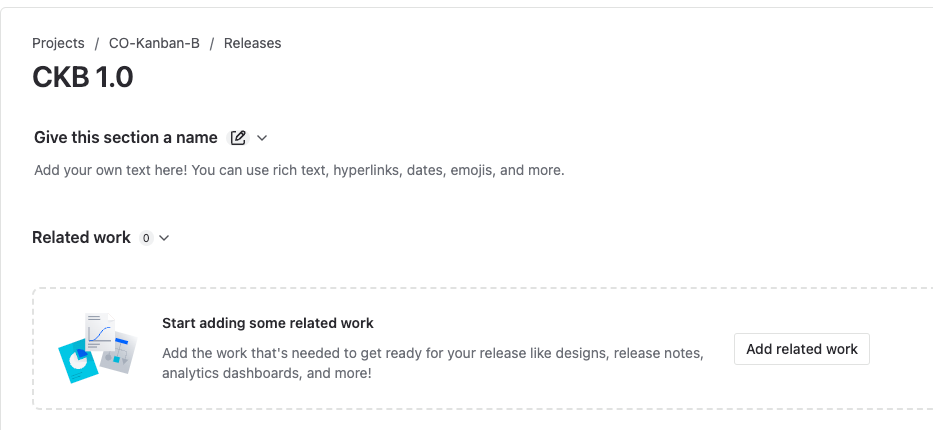This screenshot has height=430, width=933.
Task: Click the Related work count badge
Action: coord(146,238)
